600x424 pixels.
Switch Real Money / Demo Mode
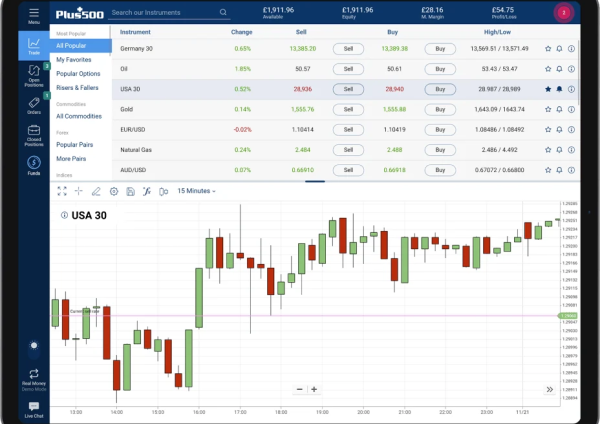tap(34, 380)
